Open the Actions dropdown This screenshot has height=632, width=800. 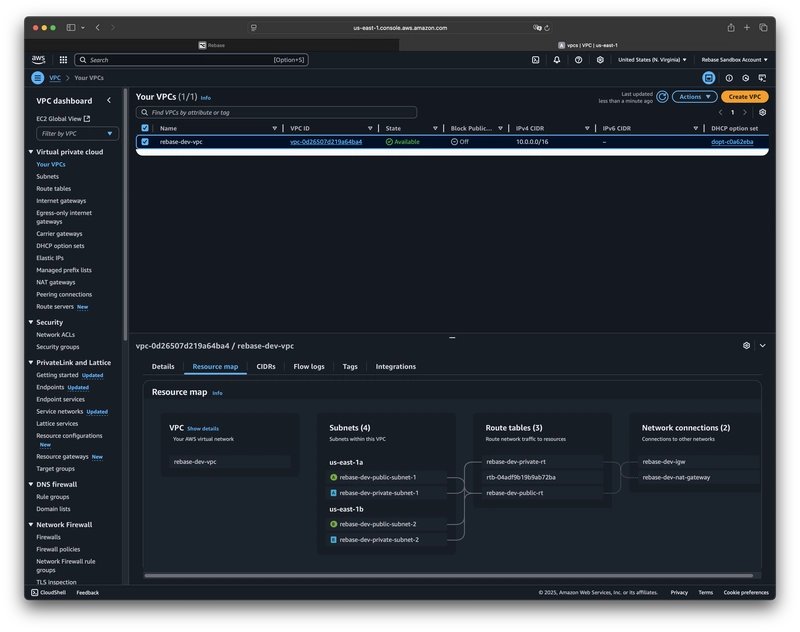[x=694, y=96]
